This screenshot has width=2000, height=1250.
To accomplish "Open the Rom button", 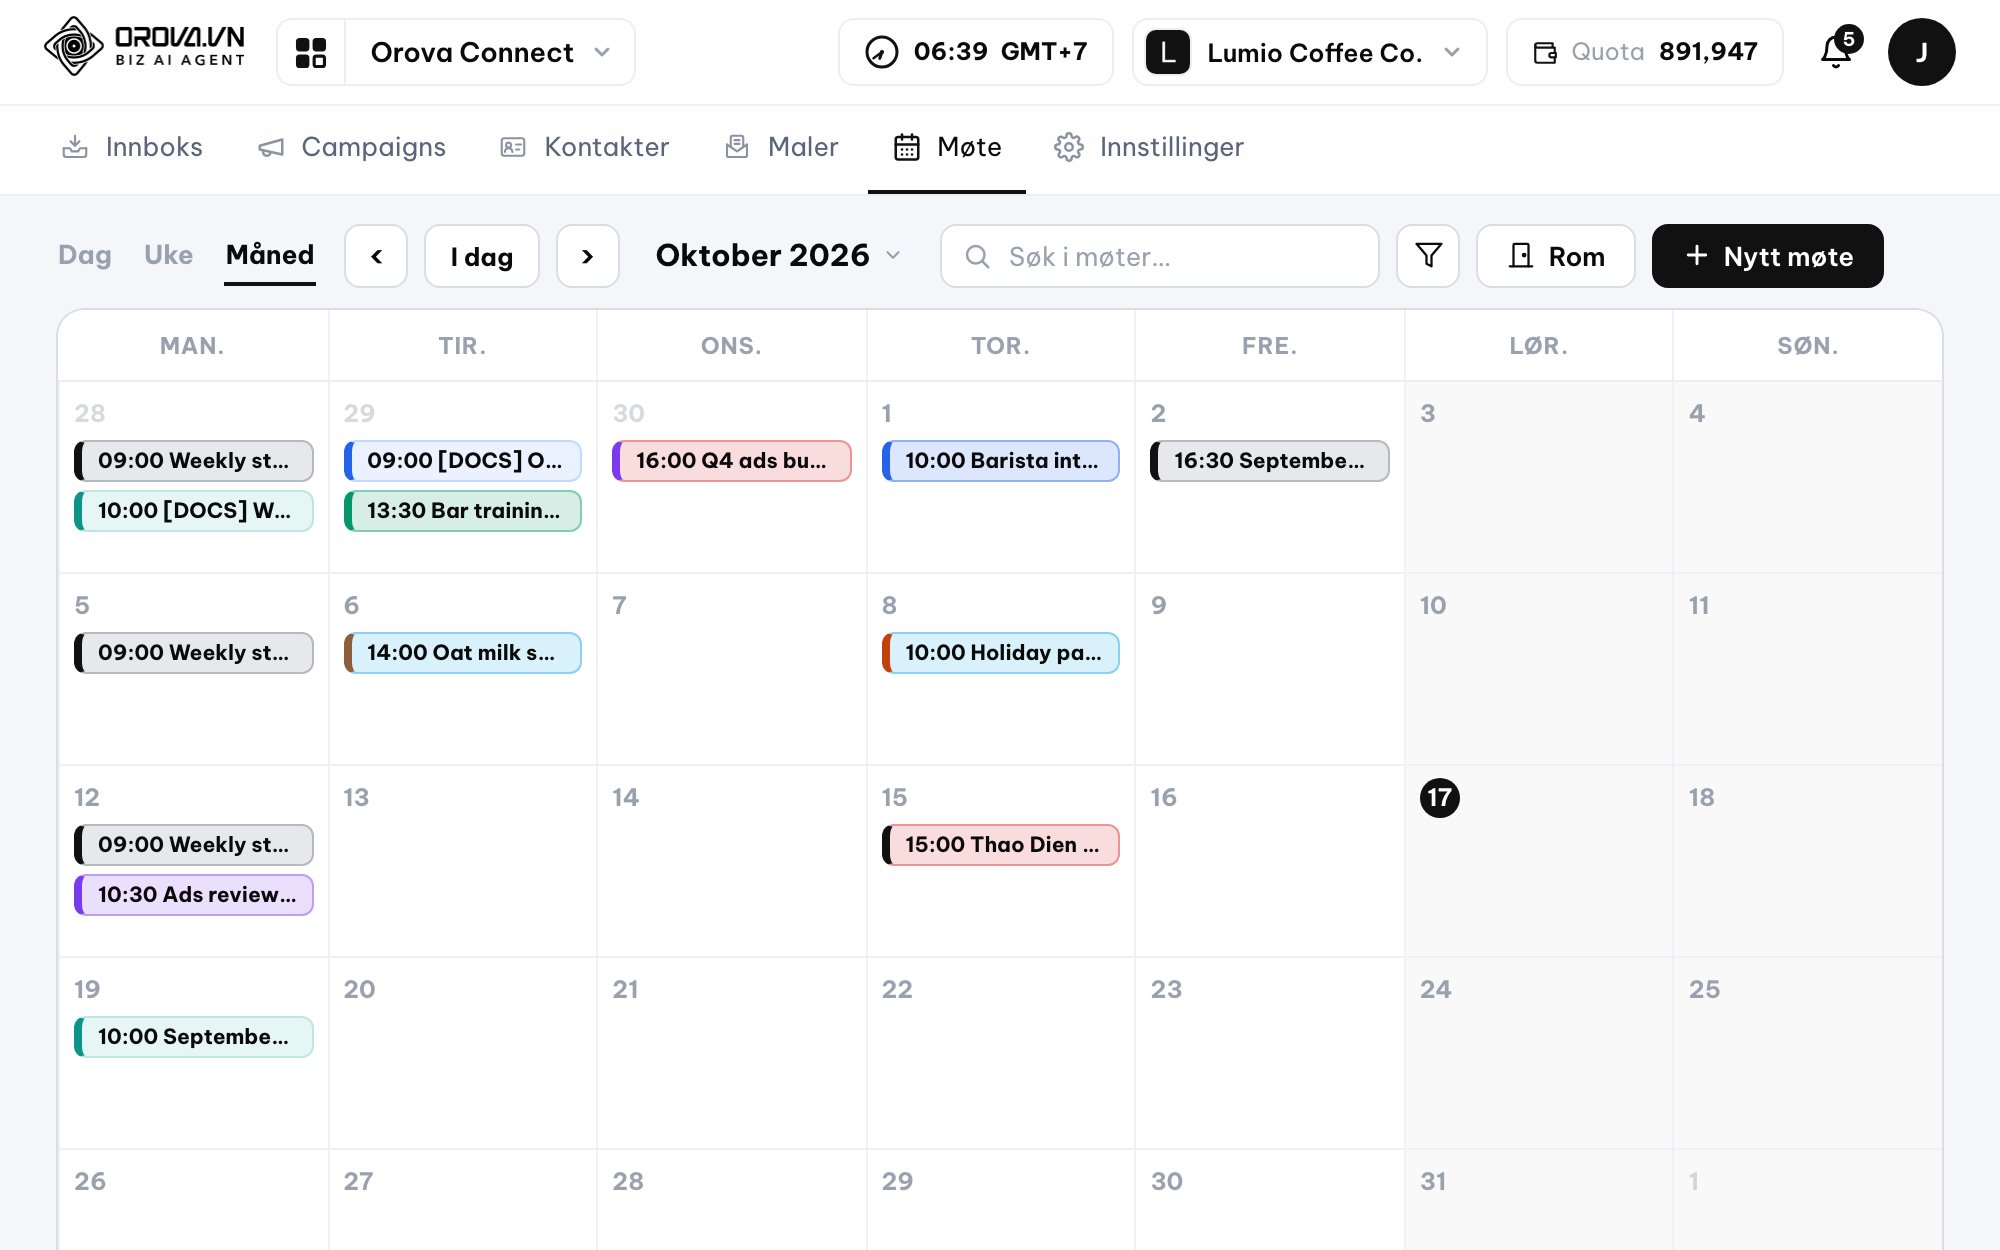I will (x=1556, y=256).
